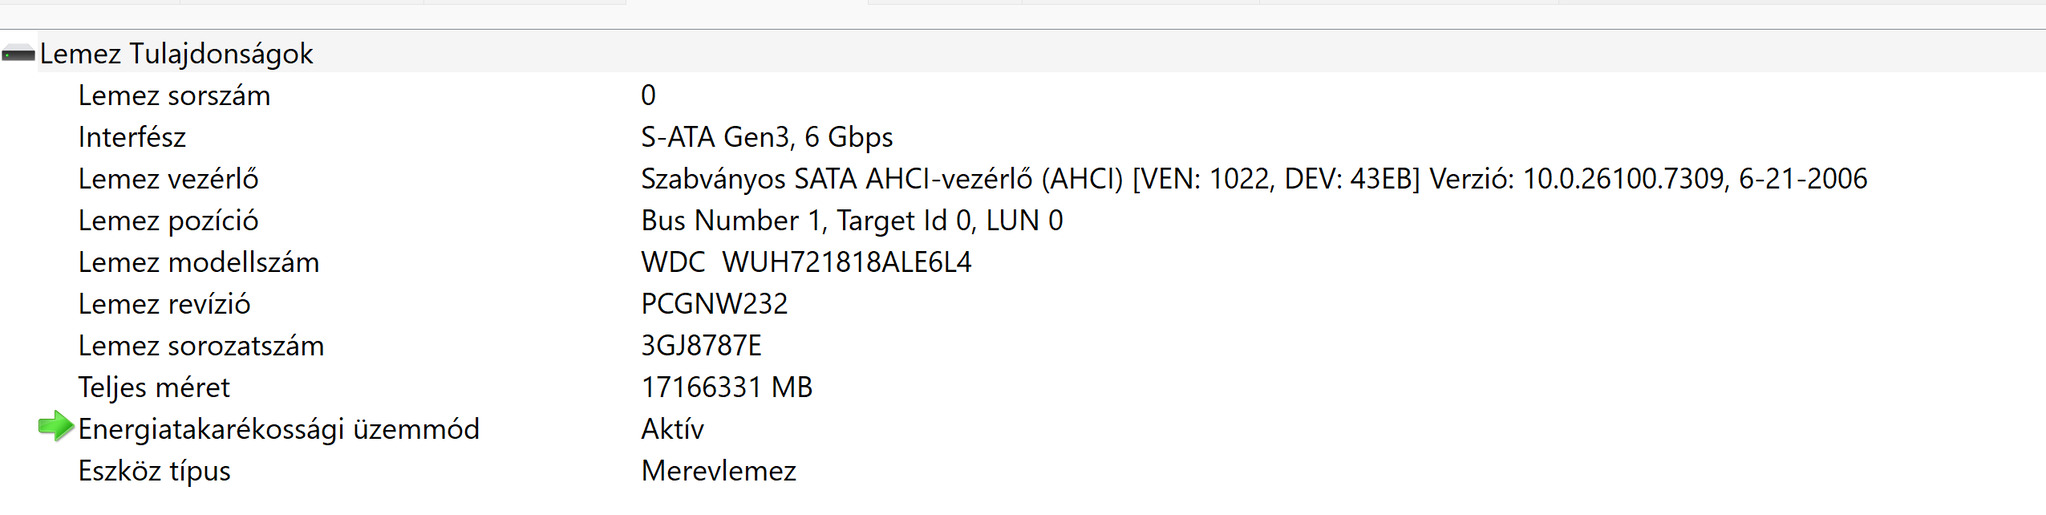Select the Lemez sorszám row label
The image size is (2046, 515).
tap(174, 96)
